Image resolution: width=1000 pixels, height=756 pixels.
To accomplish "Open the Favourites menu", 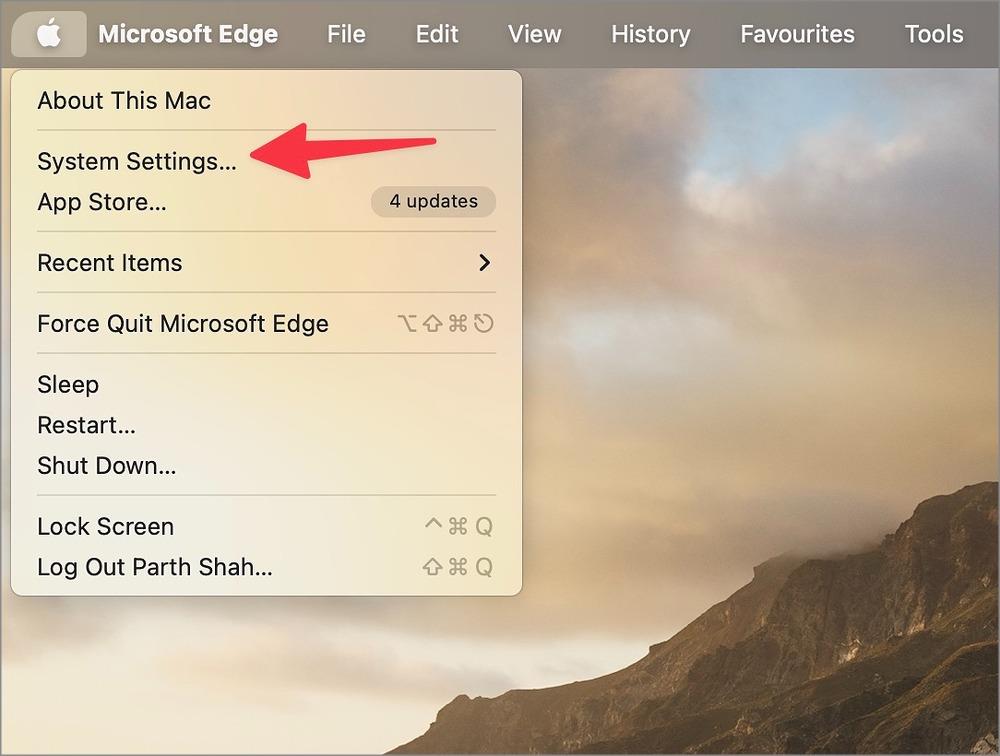I will (797, 34).
